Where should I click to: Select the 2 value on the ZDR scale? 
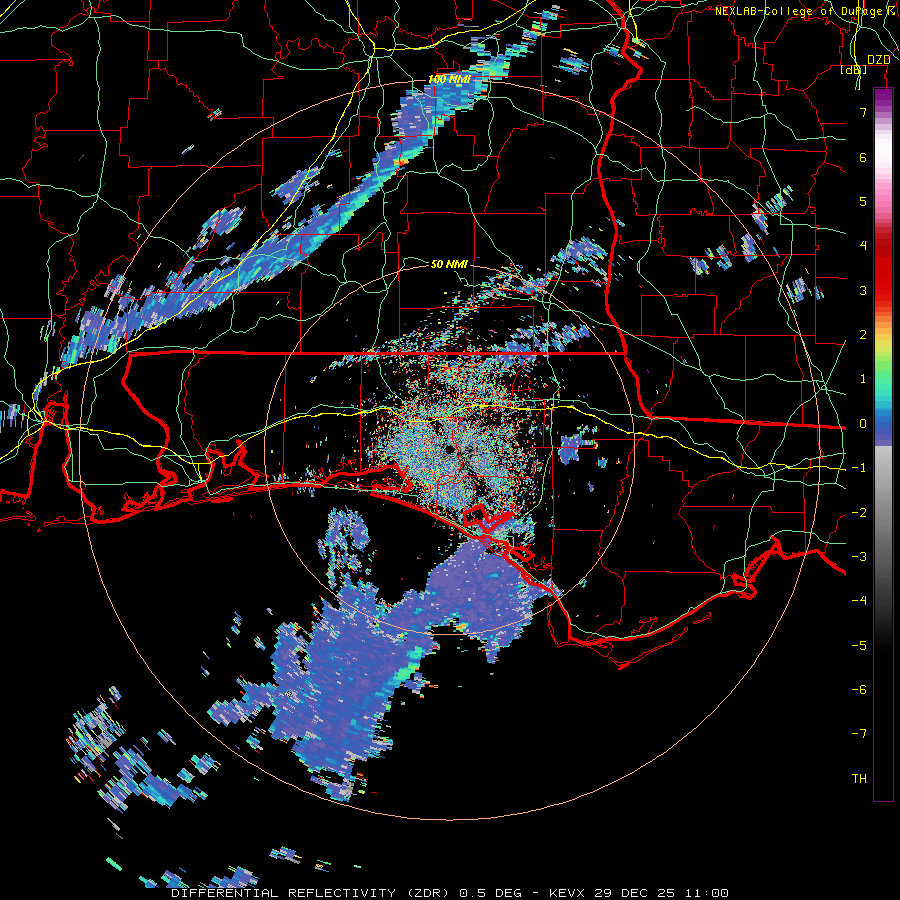click(863, 335)
